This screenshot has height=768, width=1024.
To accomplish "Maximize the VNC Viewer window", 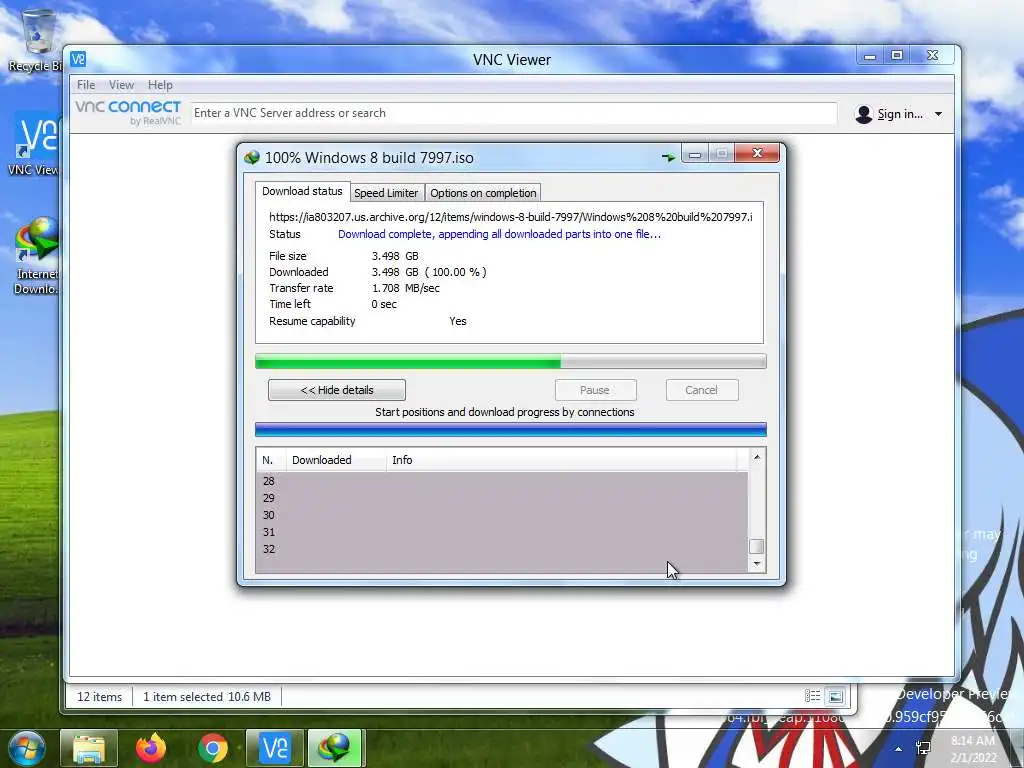I will click(x=897, y=56).
